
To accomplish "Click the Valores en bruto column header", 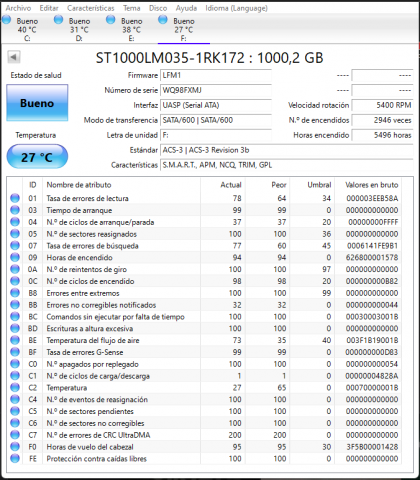I will 368,185.
